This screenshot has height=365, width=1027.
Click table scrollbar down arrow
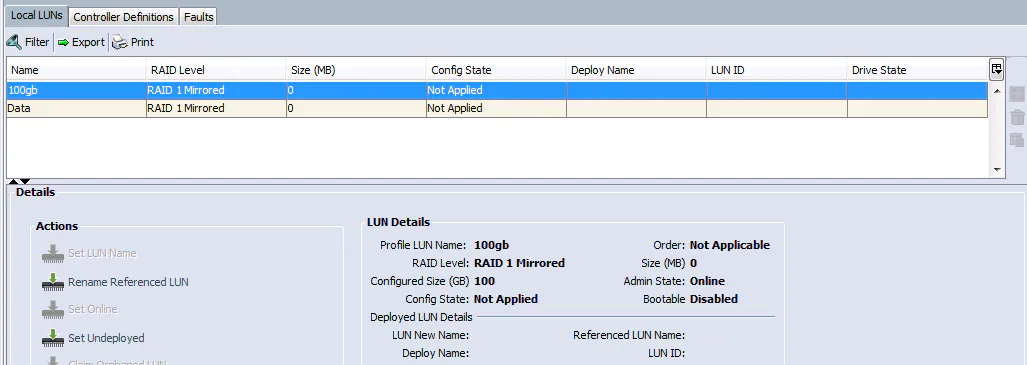pos(997,169)
